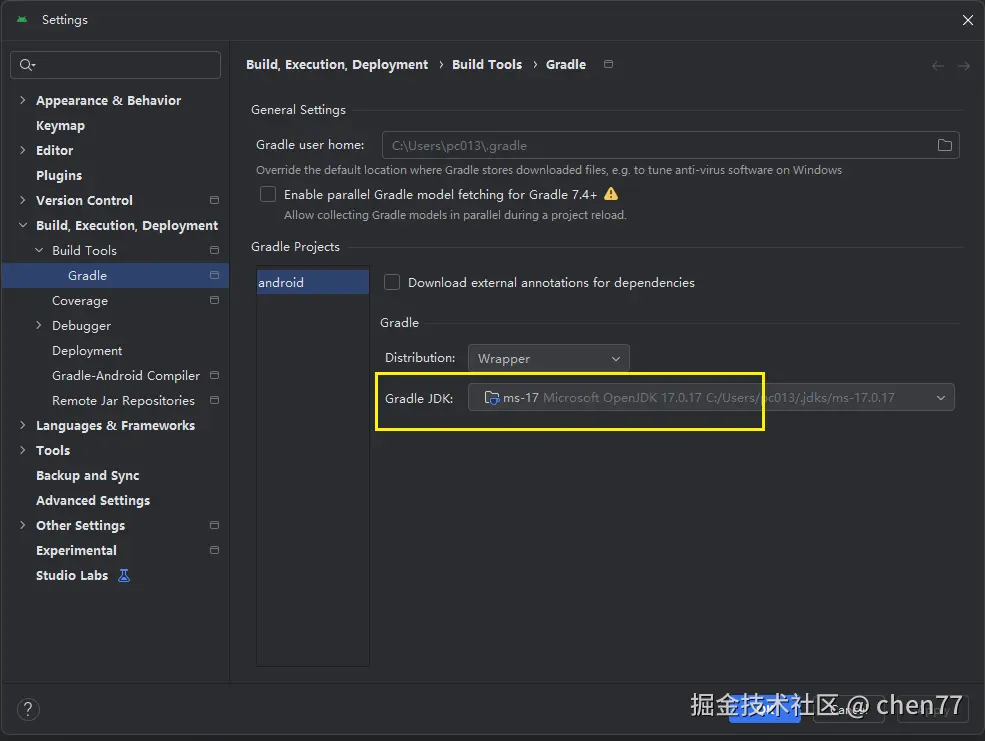Screen dimensions: 985x741
Task: Click the Android Studio logo in title bar
Action: coord(22,19)
